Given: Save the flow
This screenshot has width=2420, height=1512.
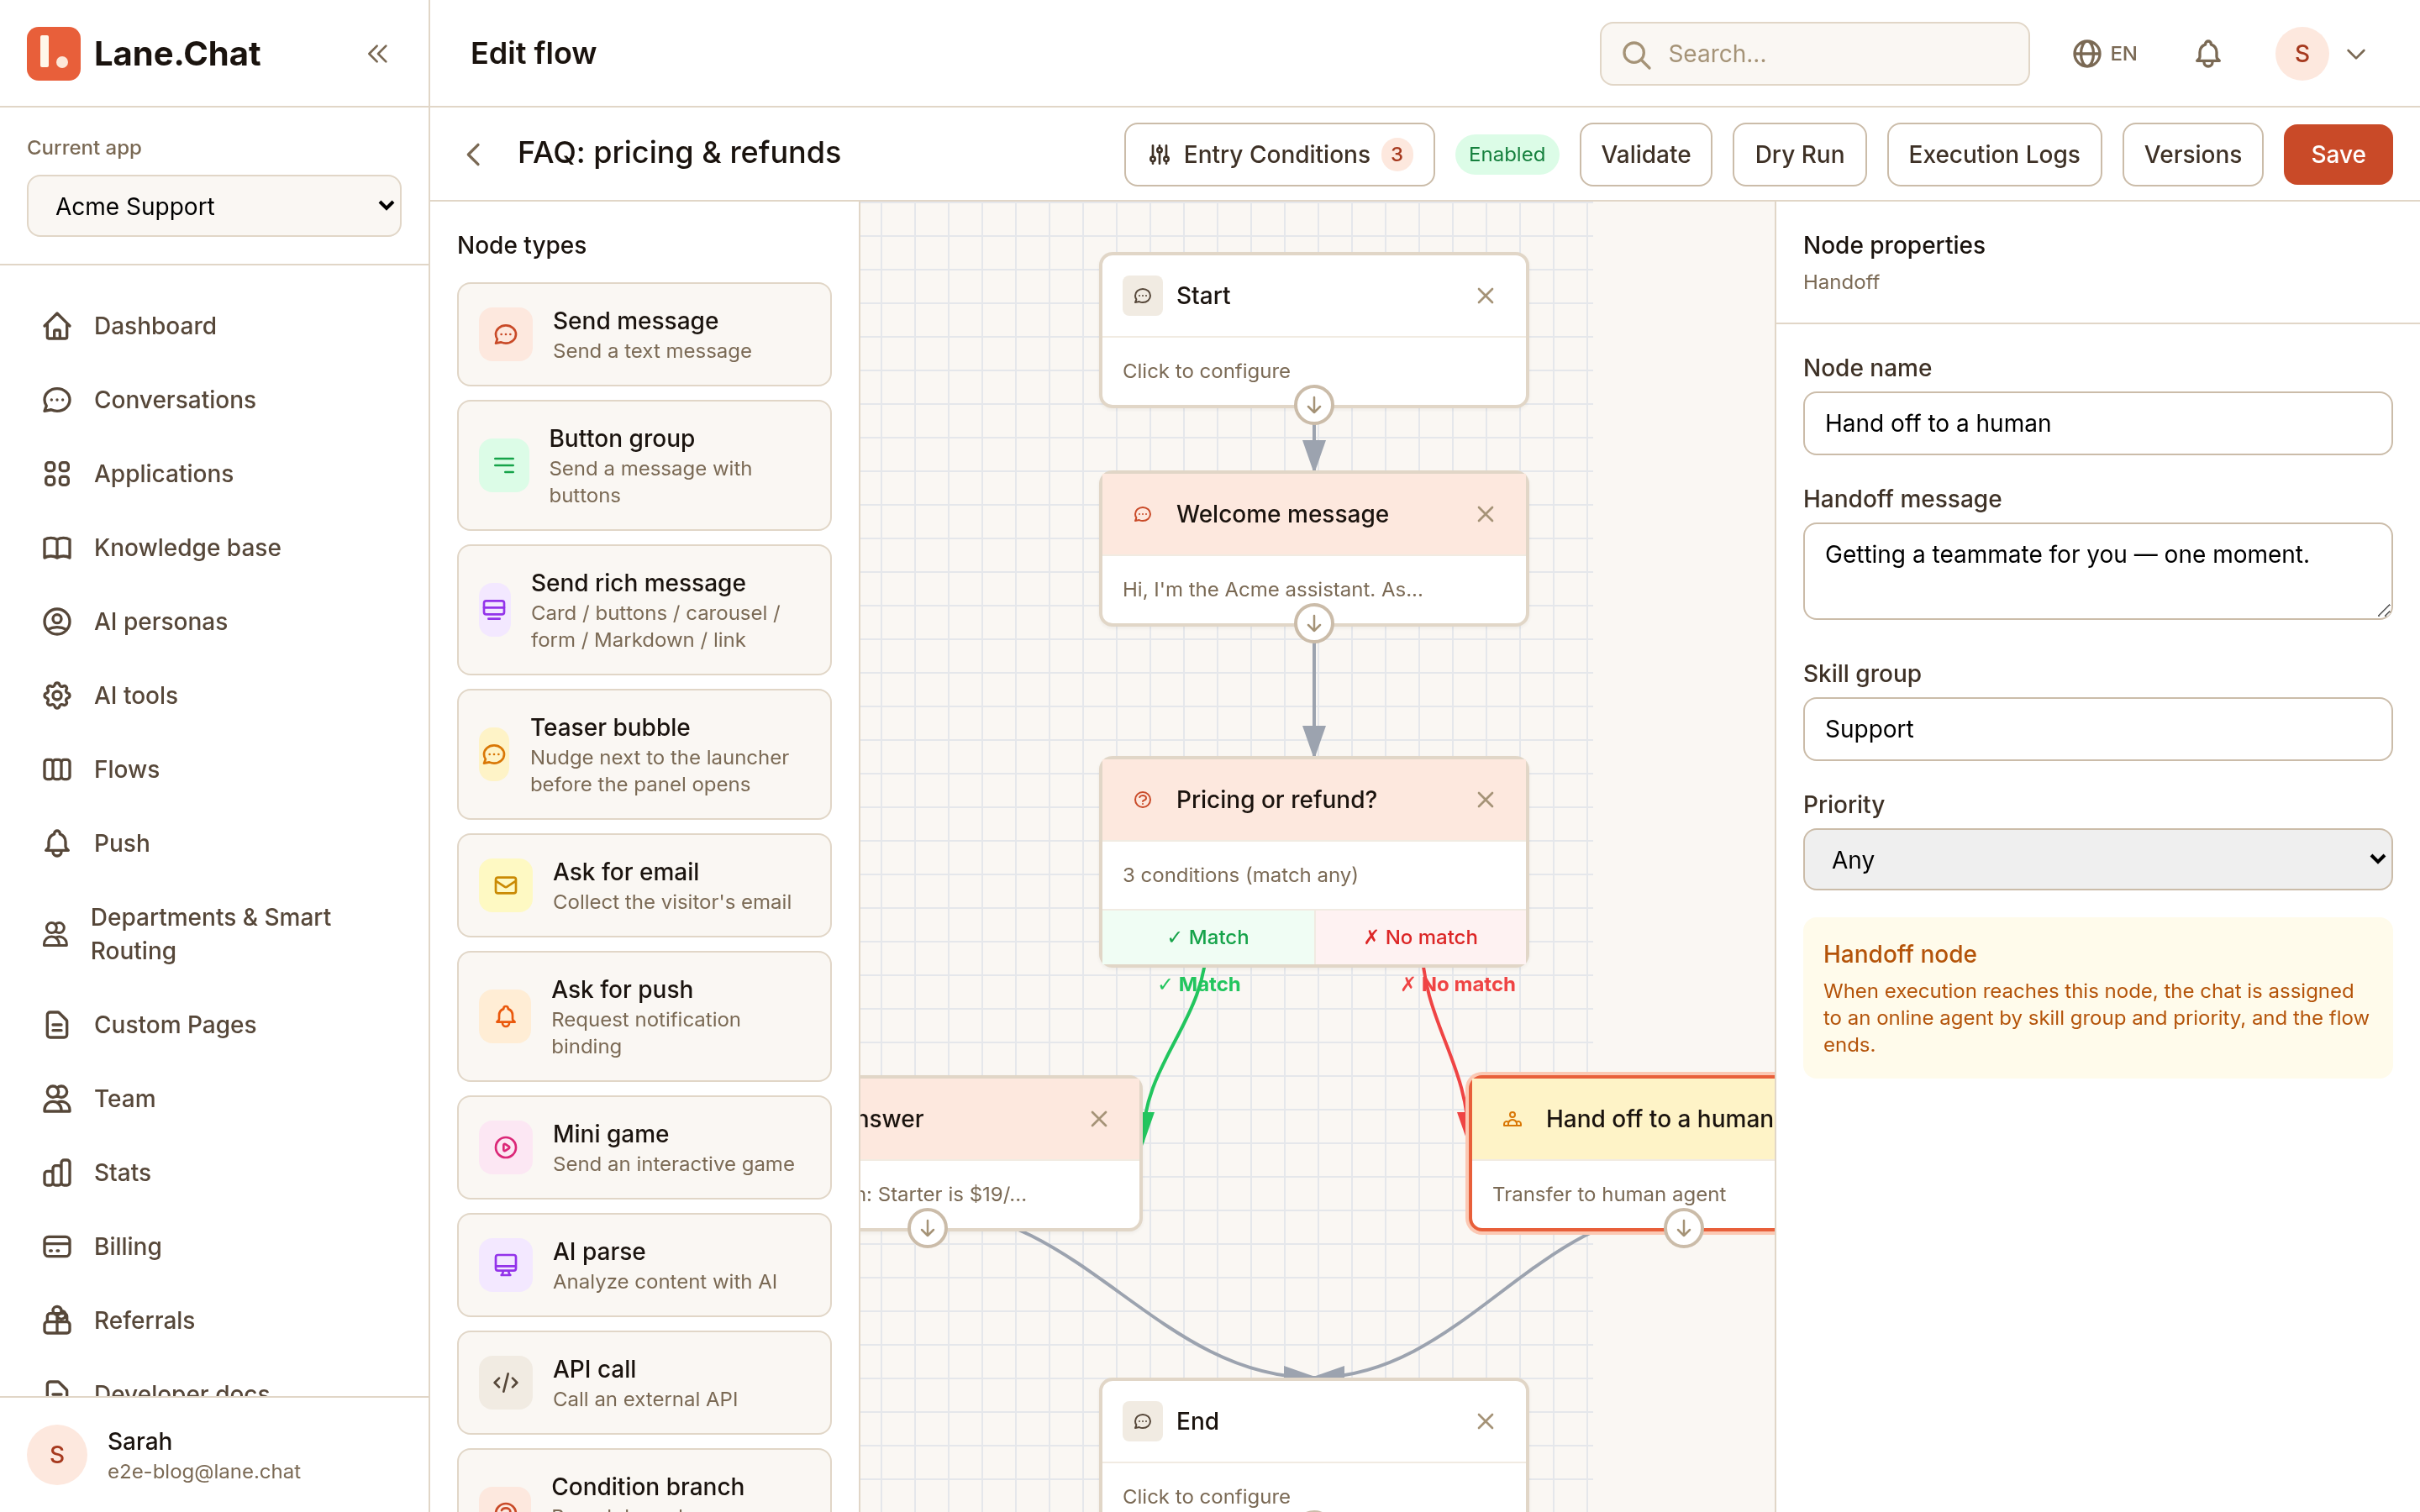Looking at the screenshot, I should [x=2338, y=155].
